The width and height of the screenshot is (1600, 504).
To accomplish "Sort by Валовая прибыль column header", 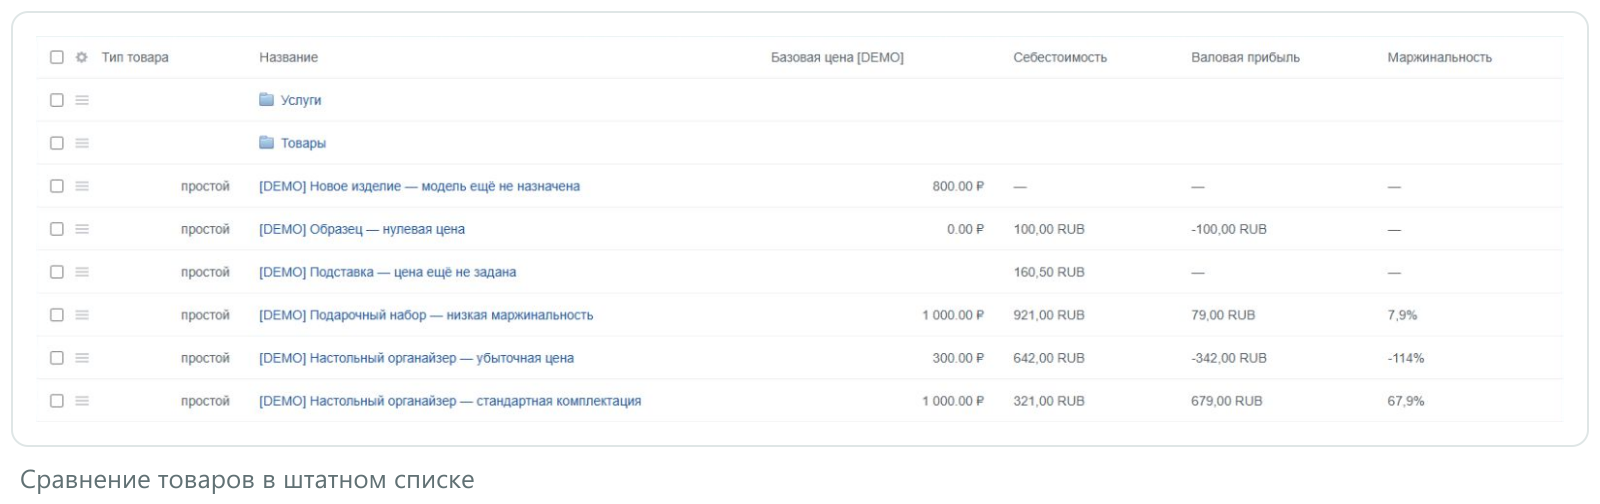I will point(1245,57).
